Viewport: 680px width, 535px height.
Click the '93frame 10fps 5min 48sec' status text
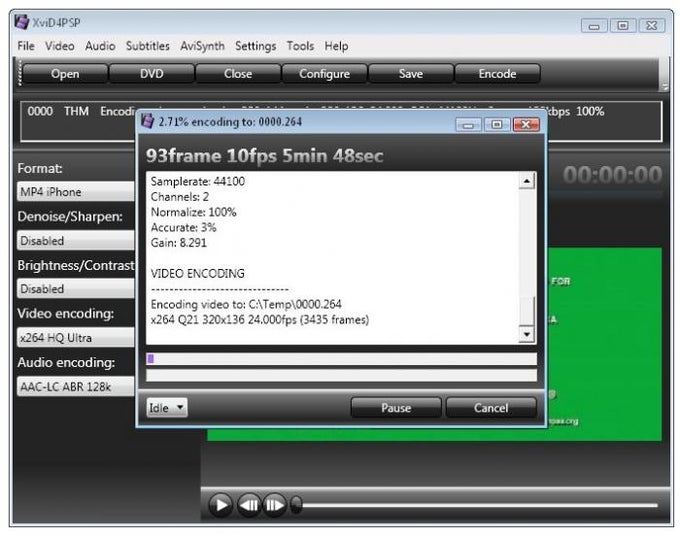point(265,156)
